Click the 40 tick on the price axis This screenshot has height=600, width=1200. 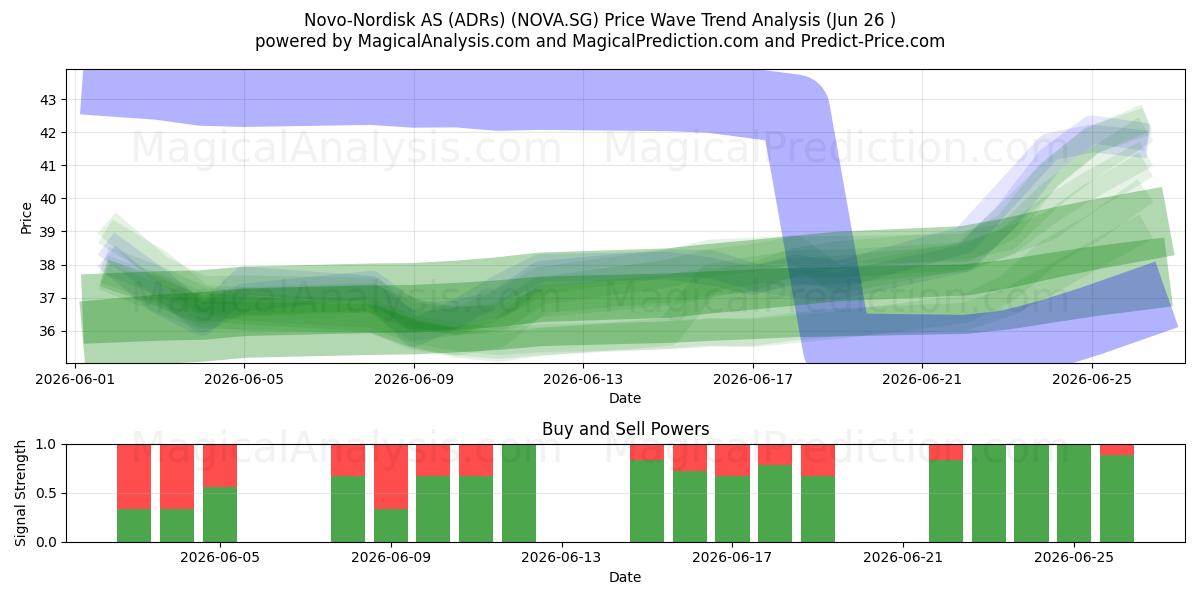point(50,199)
